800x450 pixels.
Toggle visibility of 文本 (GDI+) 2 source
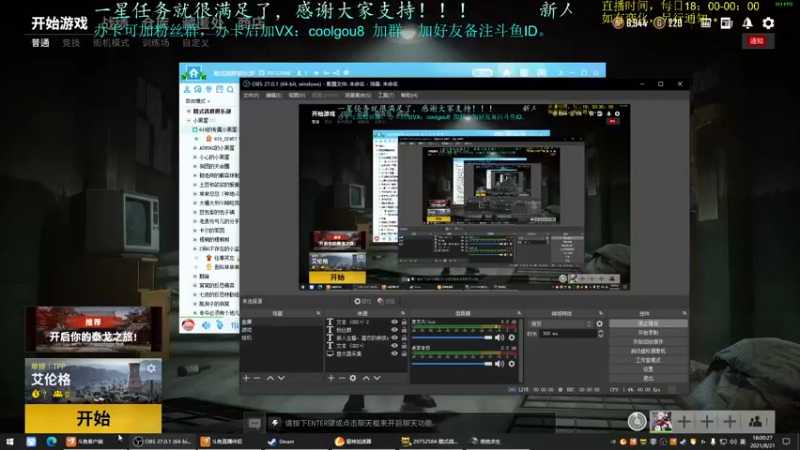(394, 322)
